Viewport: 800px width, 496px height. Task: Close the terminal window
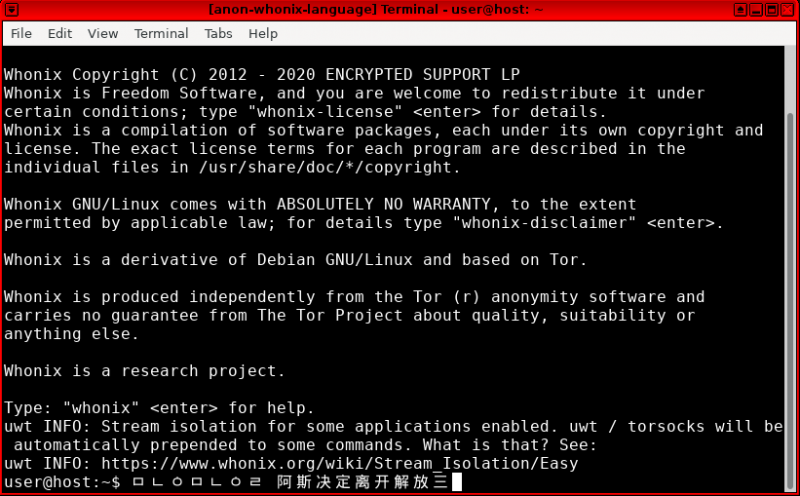pos(788,10)
